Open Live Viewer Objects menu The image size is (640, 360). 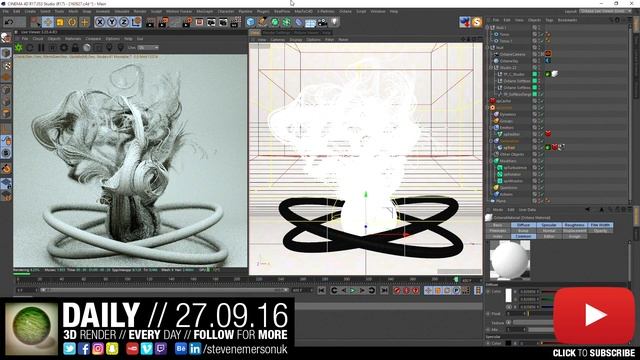[x=54, y=39]
